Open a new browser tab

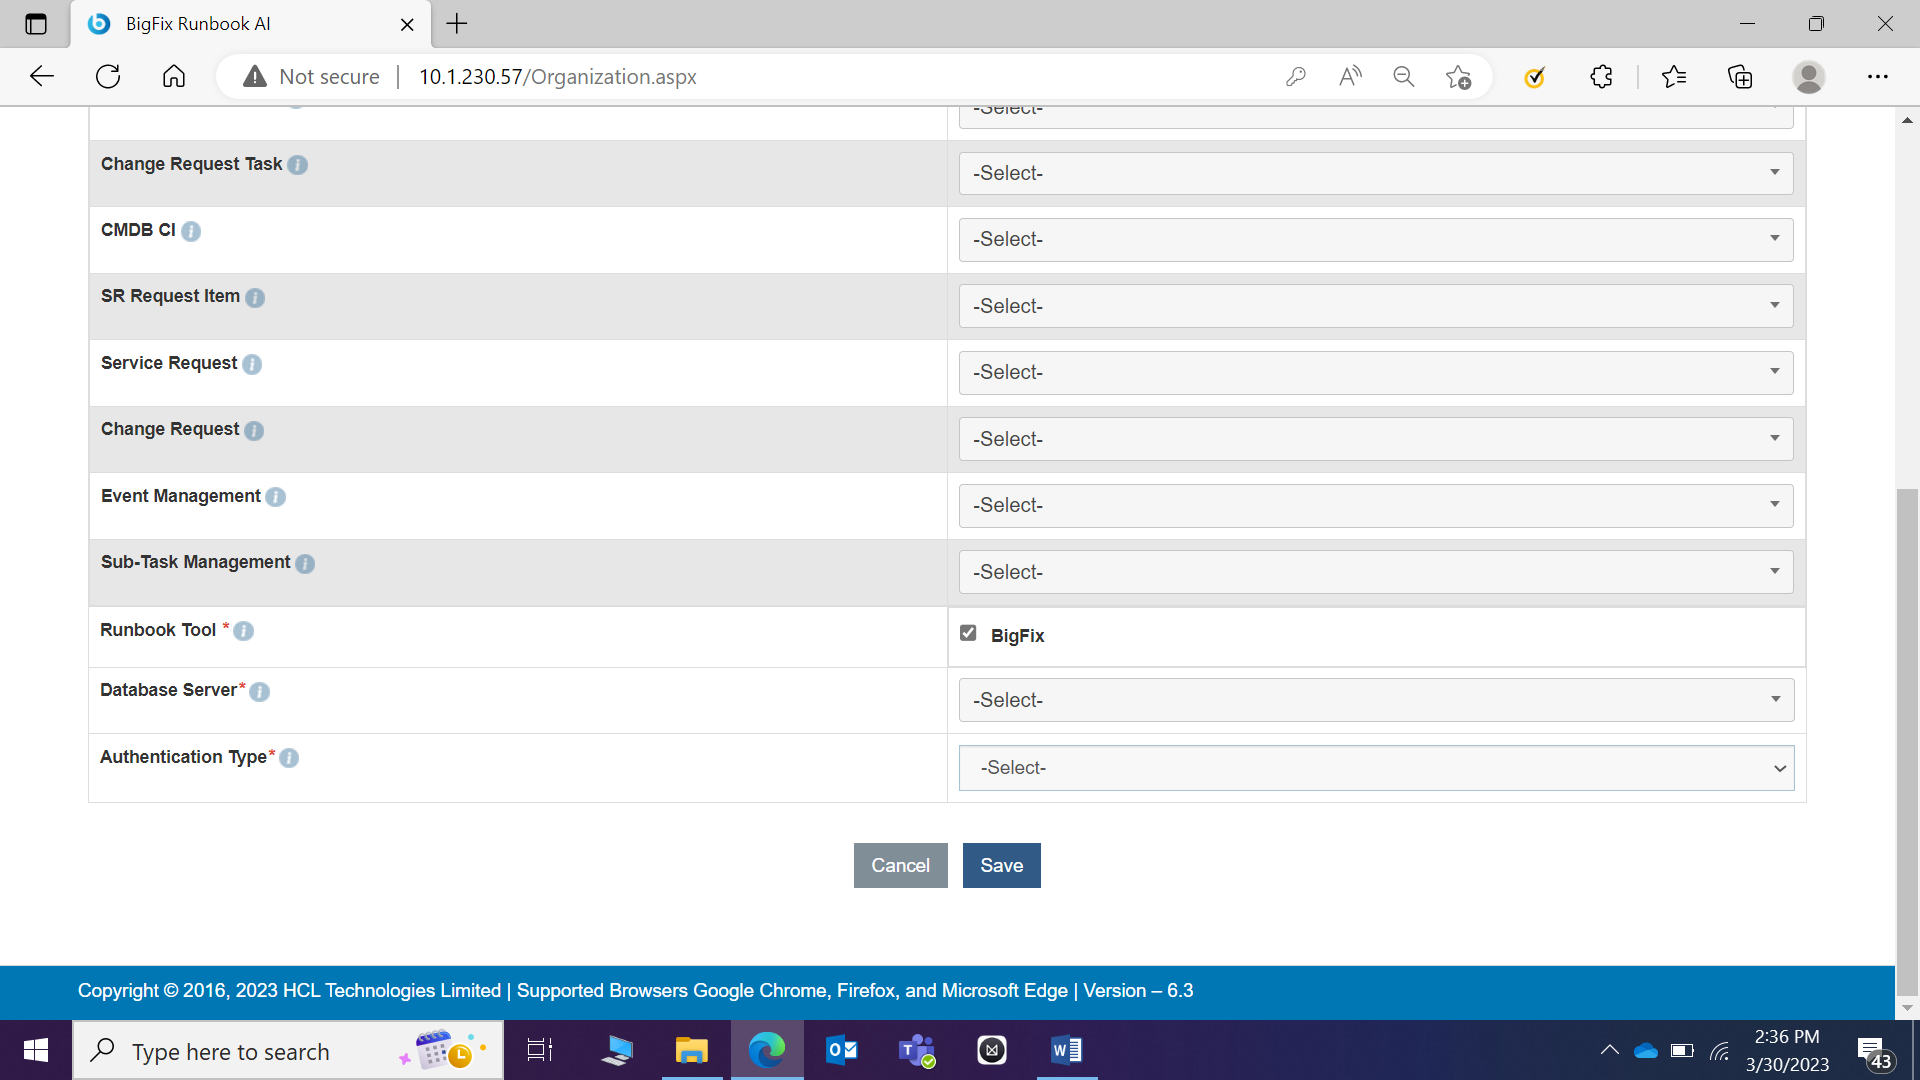point(457,24)
